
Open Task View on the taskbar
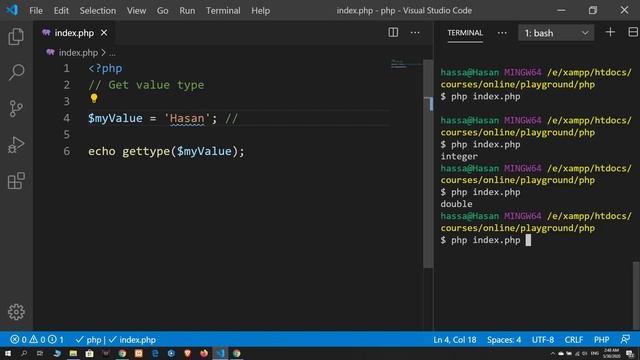pos(40,353)
